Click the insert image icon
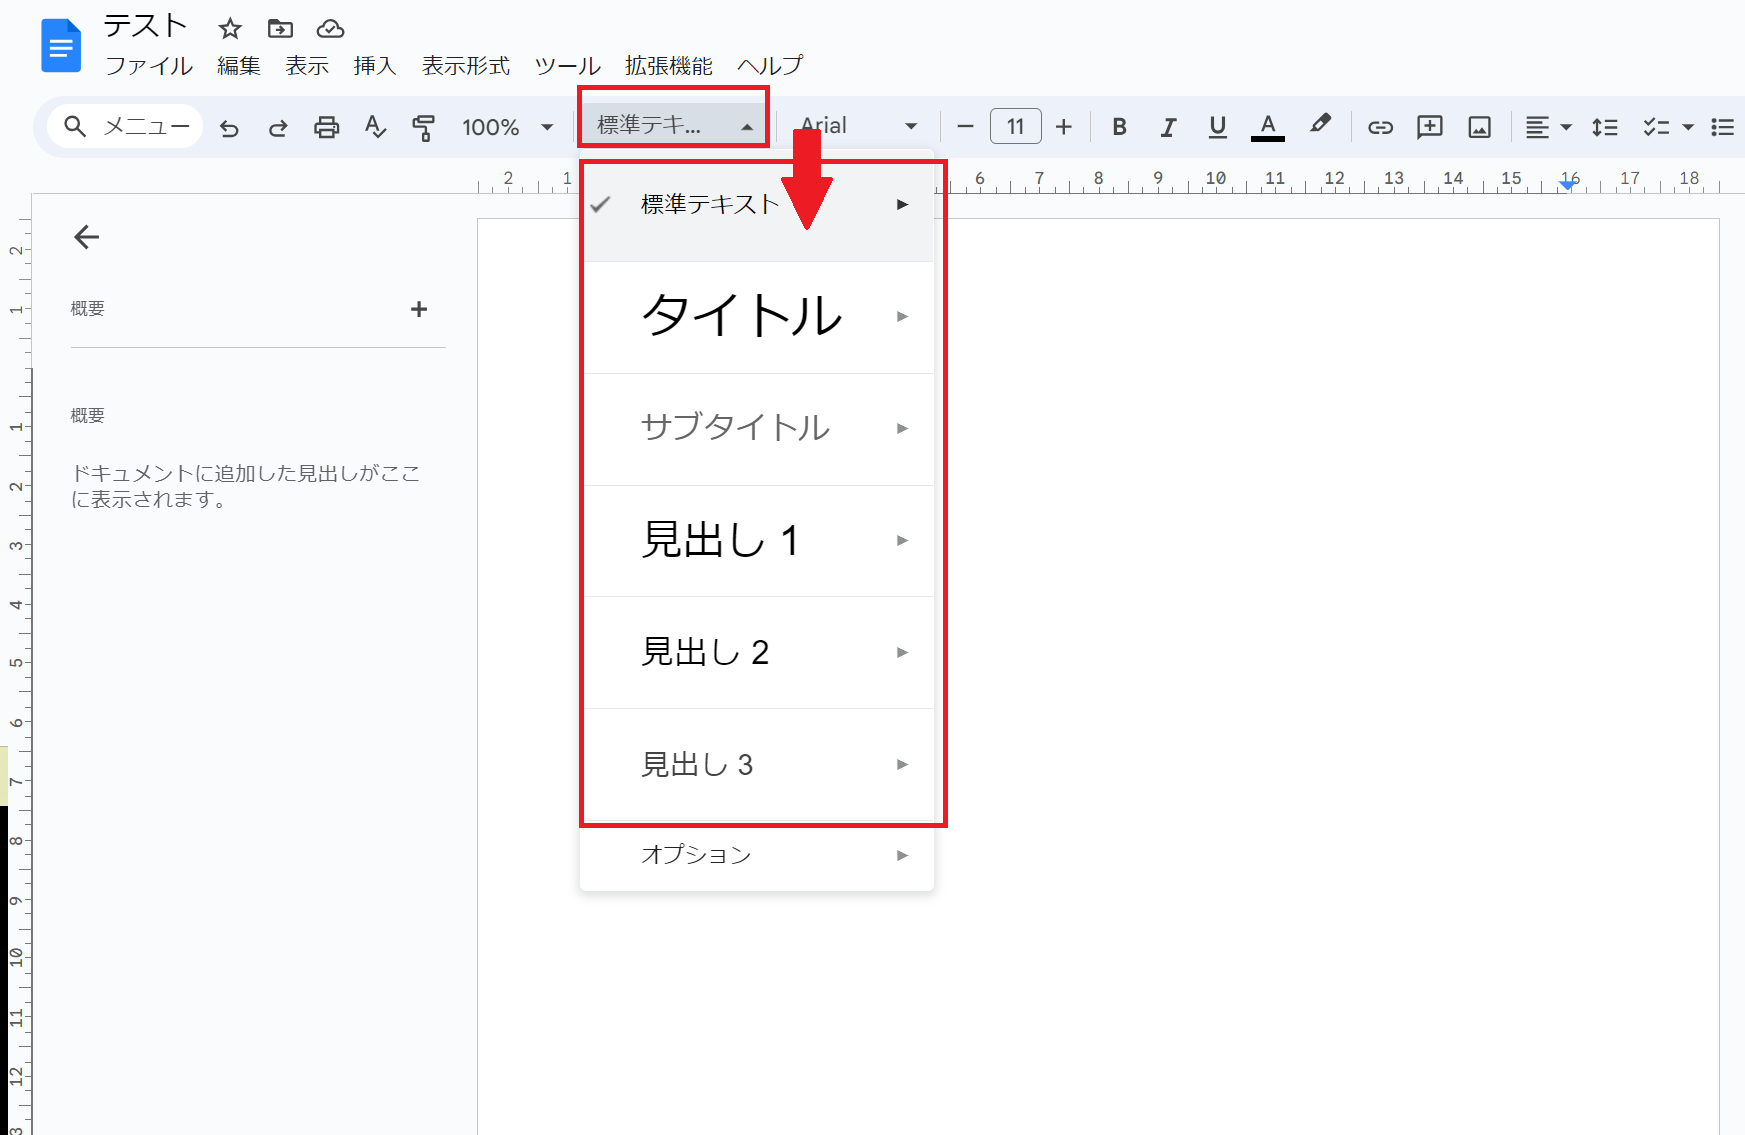Image resolution: width=1745 pixels, height=1135 pixels. [1479, 127]
